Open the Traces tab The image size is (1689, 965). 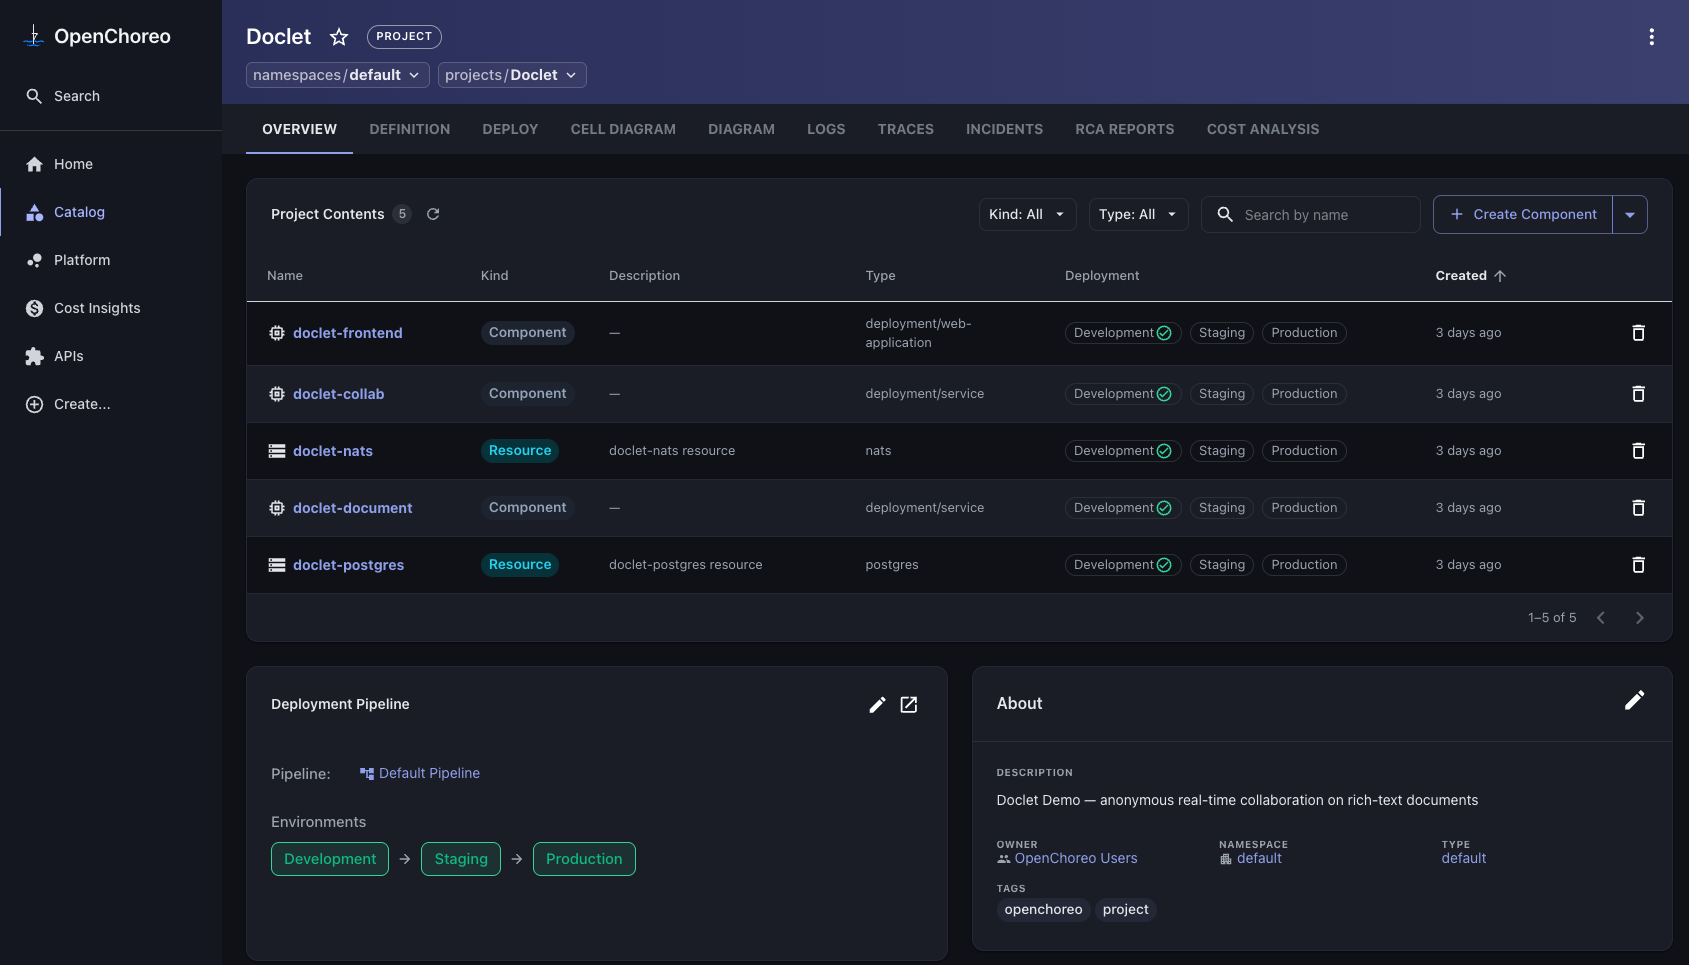pos(906,129)
